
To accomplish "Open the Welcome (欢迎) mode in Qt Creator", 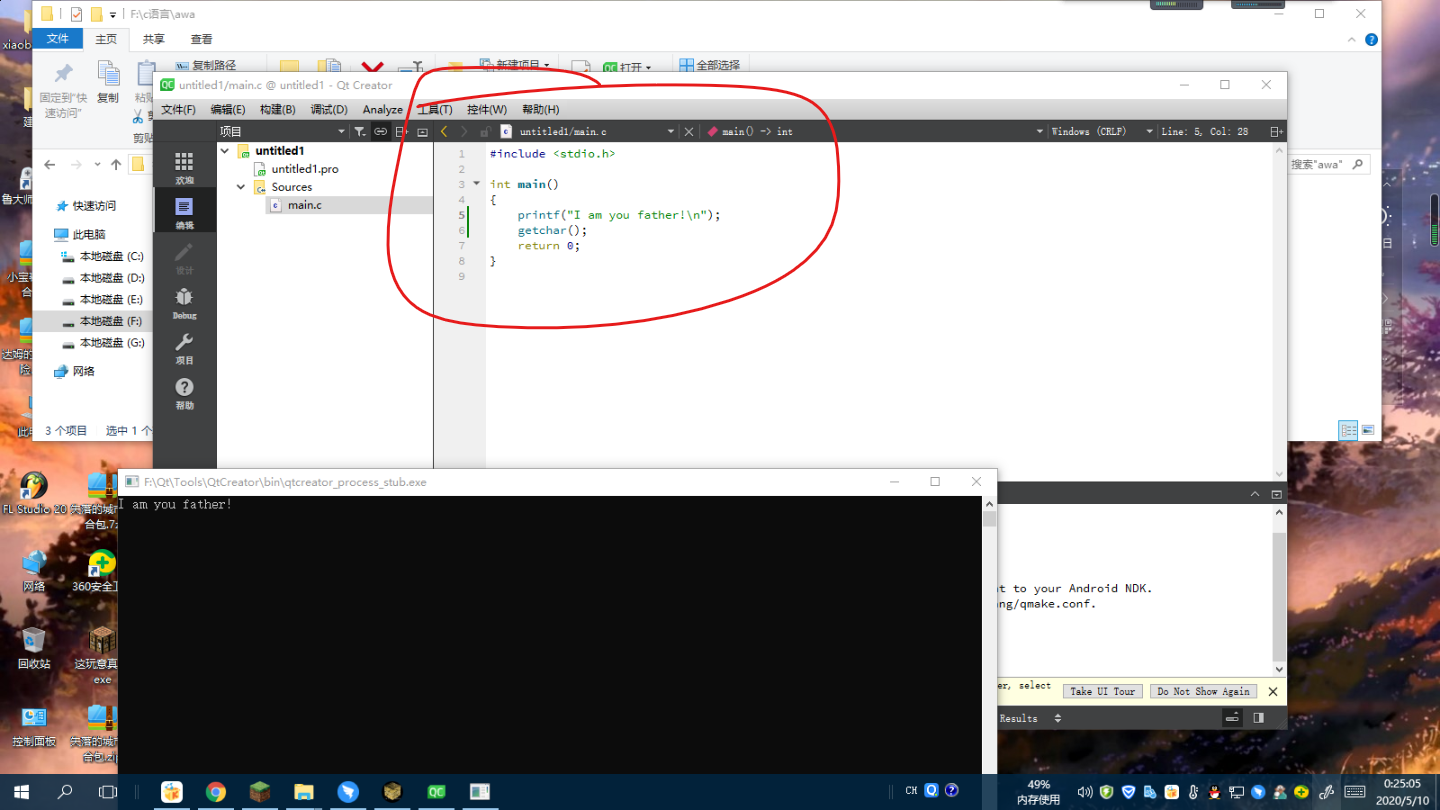I will pos(184,168).
